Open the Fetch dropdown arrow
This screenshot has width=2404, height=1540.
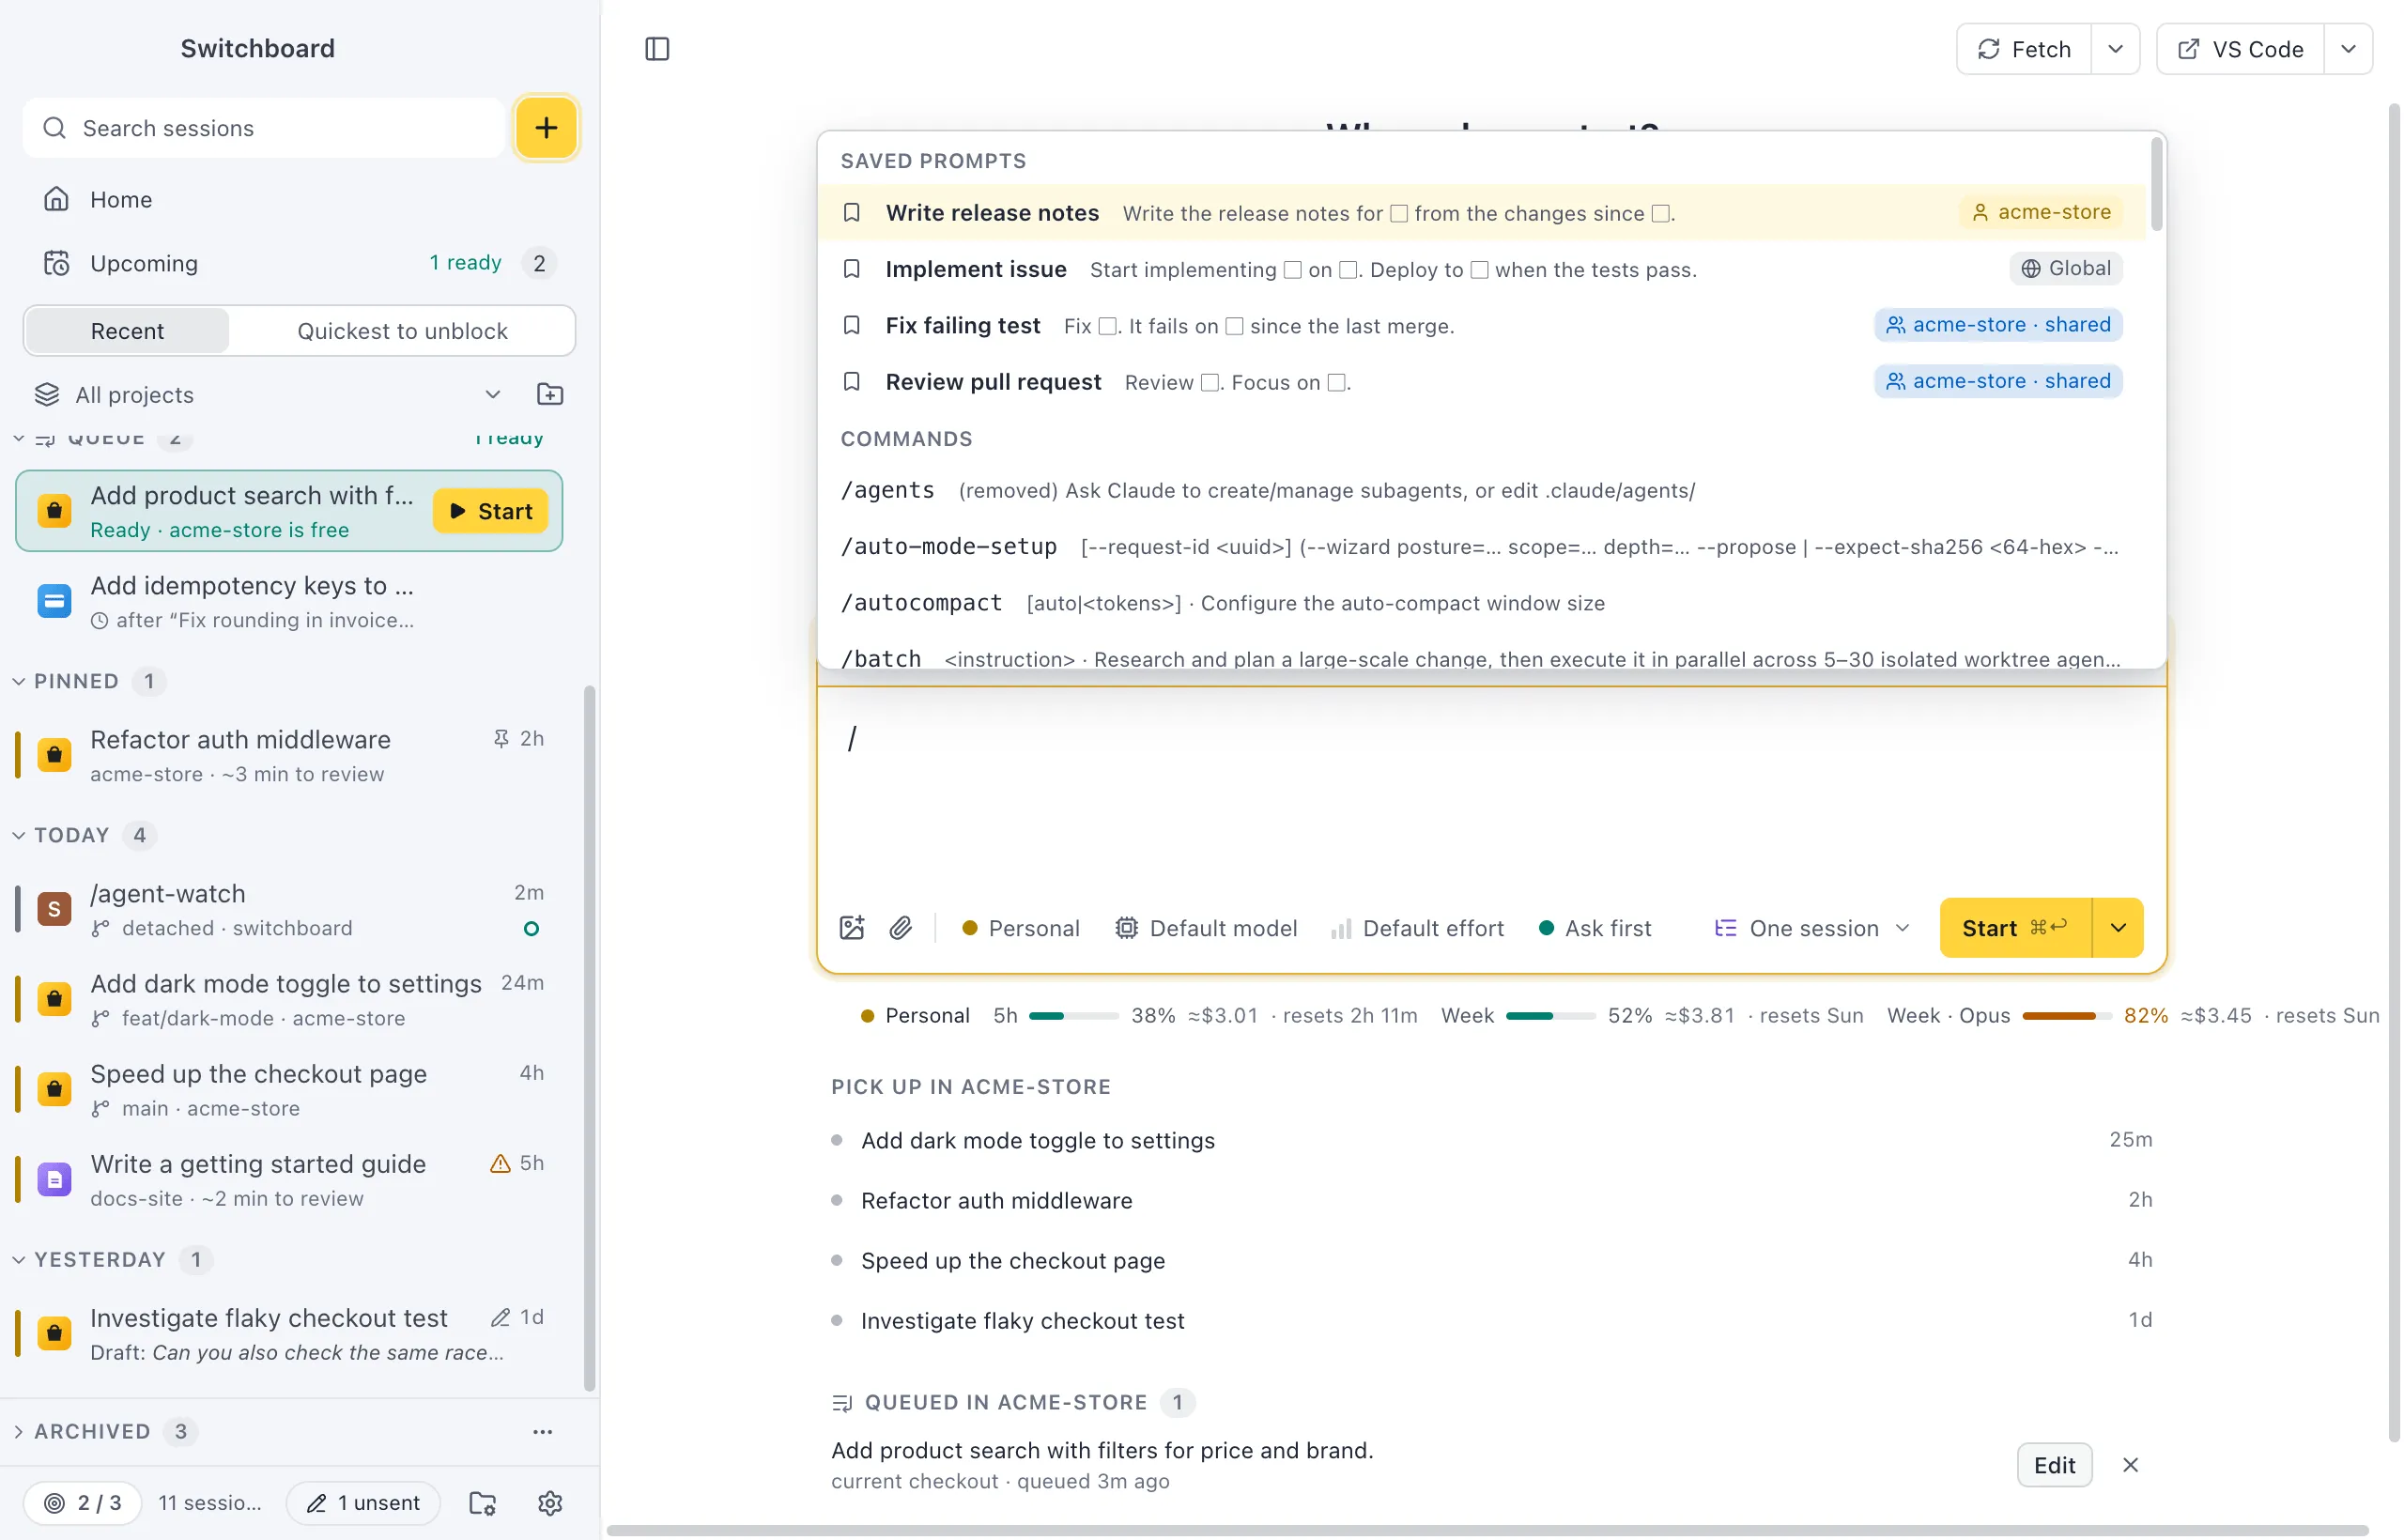tap(2115, 49)
